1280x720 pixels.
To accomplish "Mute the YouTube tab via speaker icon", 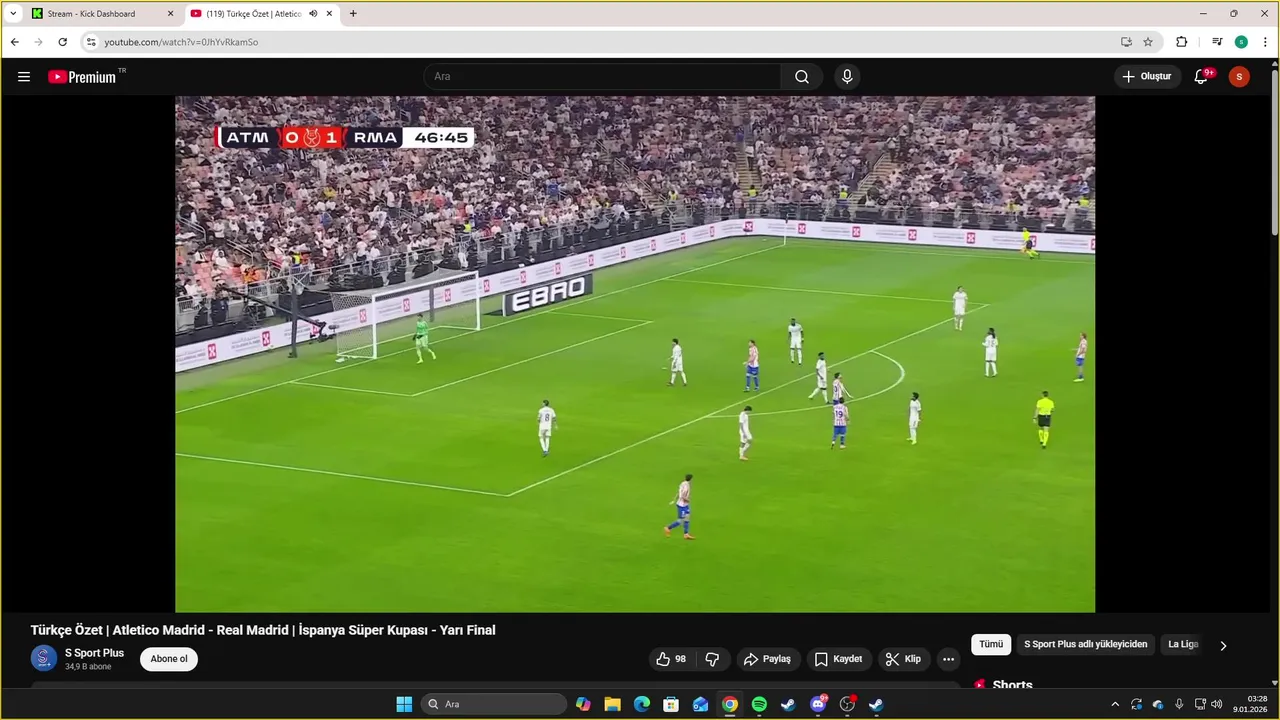I will [313, 14].
